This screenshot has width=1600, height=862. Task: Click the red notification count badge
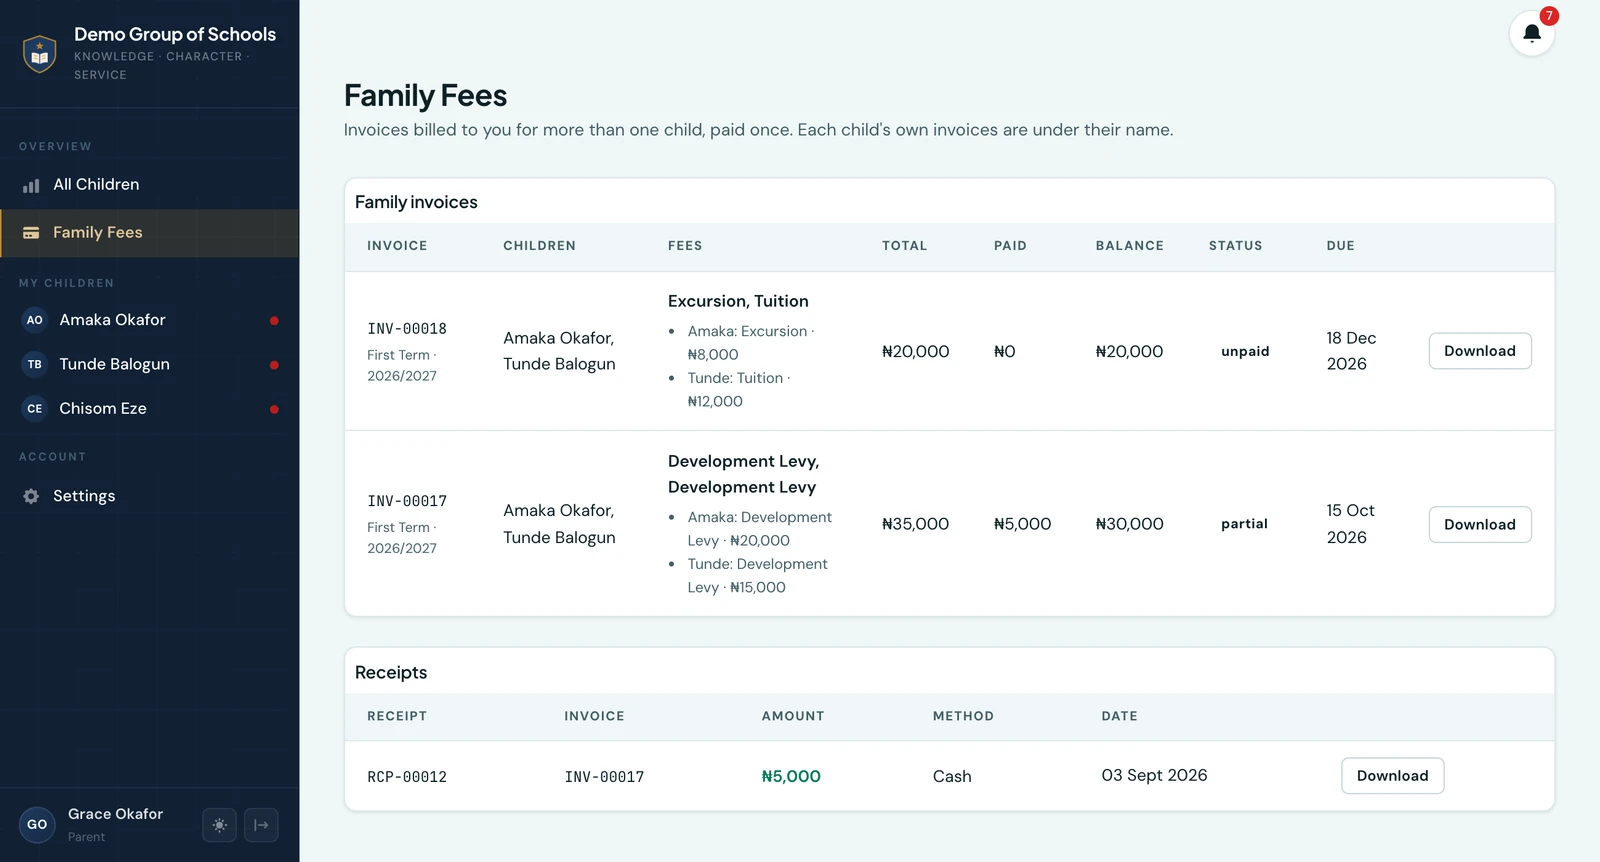click(x=1549, y=16)
